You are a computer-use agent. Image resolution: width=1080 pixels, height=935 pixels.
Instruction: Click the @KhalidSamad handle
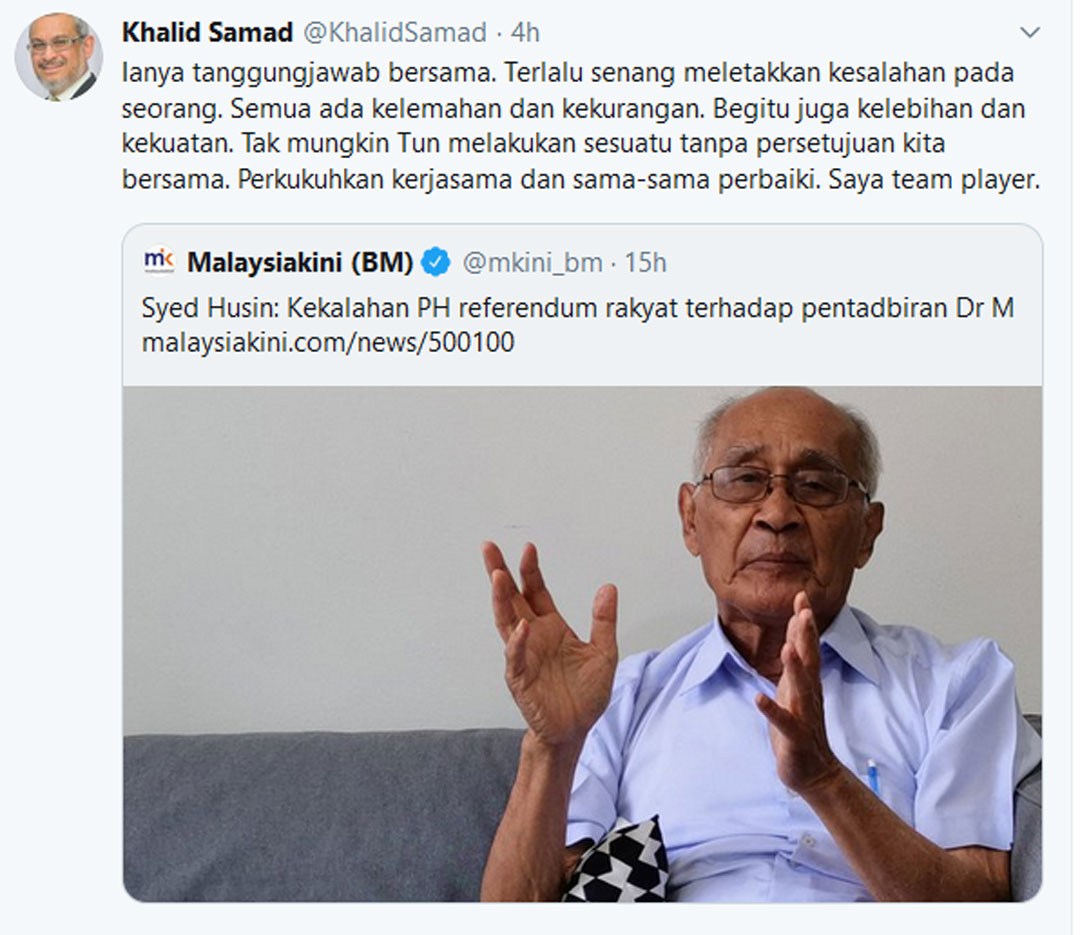[x=395, y=32]
